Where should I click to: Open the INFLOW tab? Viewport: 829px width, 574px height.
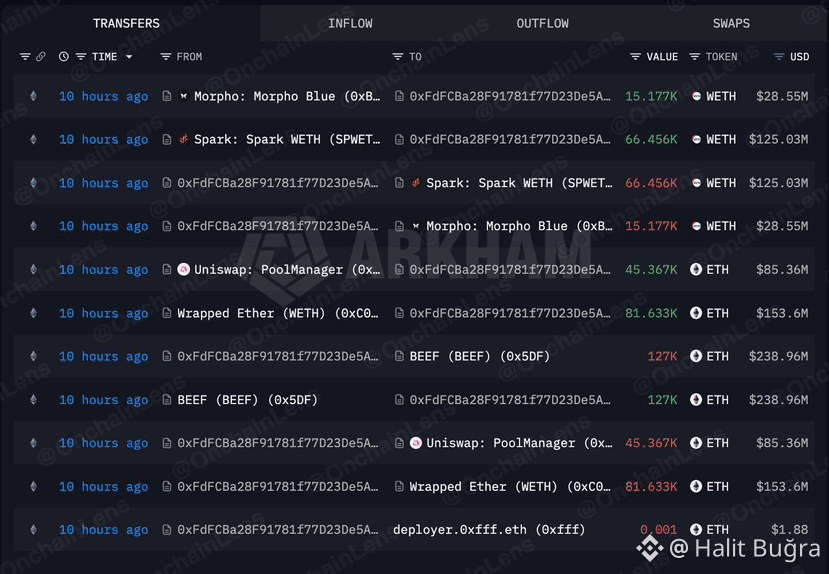350,23
